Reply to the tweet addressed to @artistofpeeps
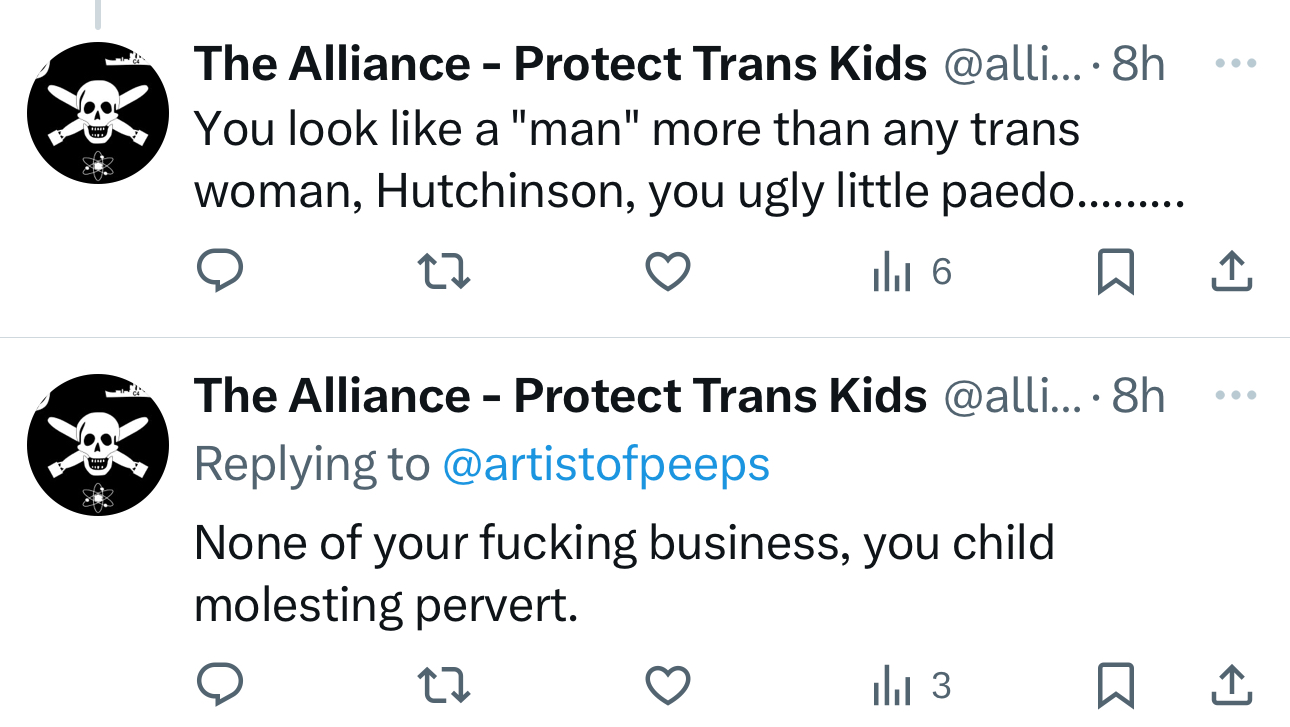The width and height of the screenshot is (1290, 727). [218, 685]
